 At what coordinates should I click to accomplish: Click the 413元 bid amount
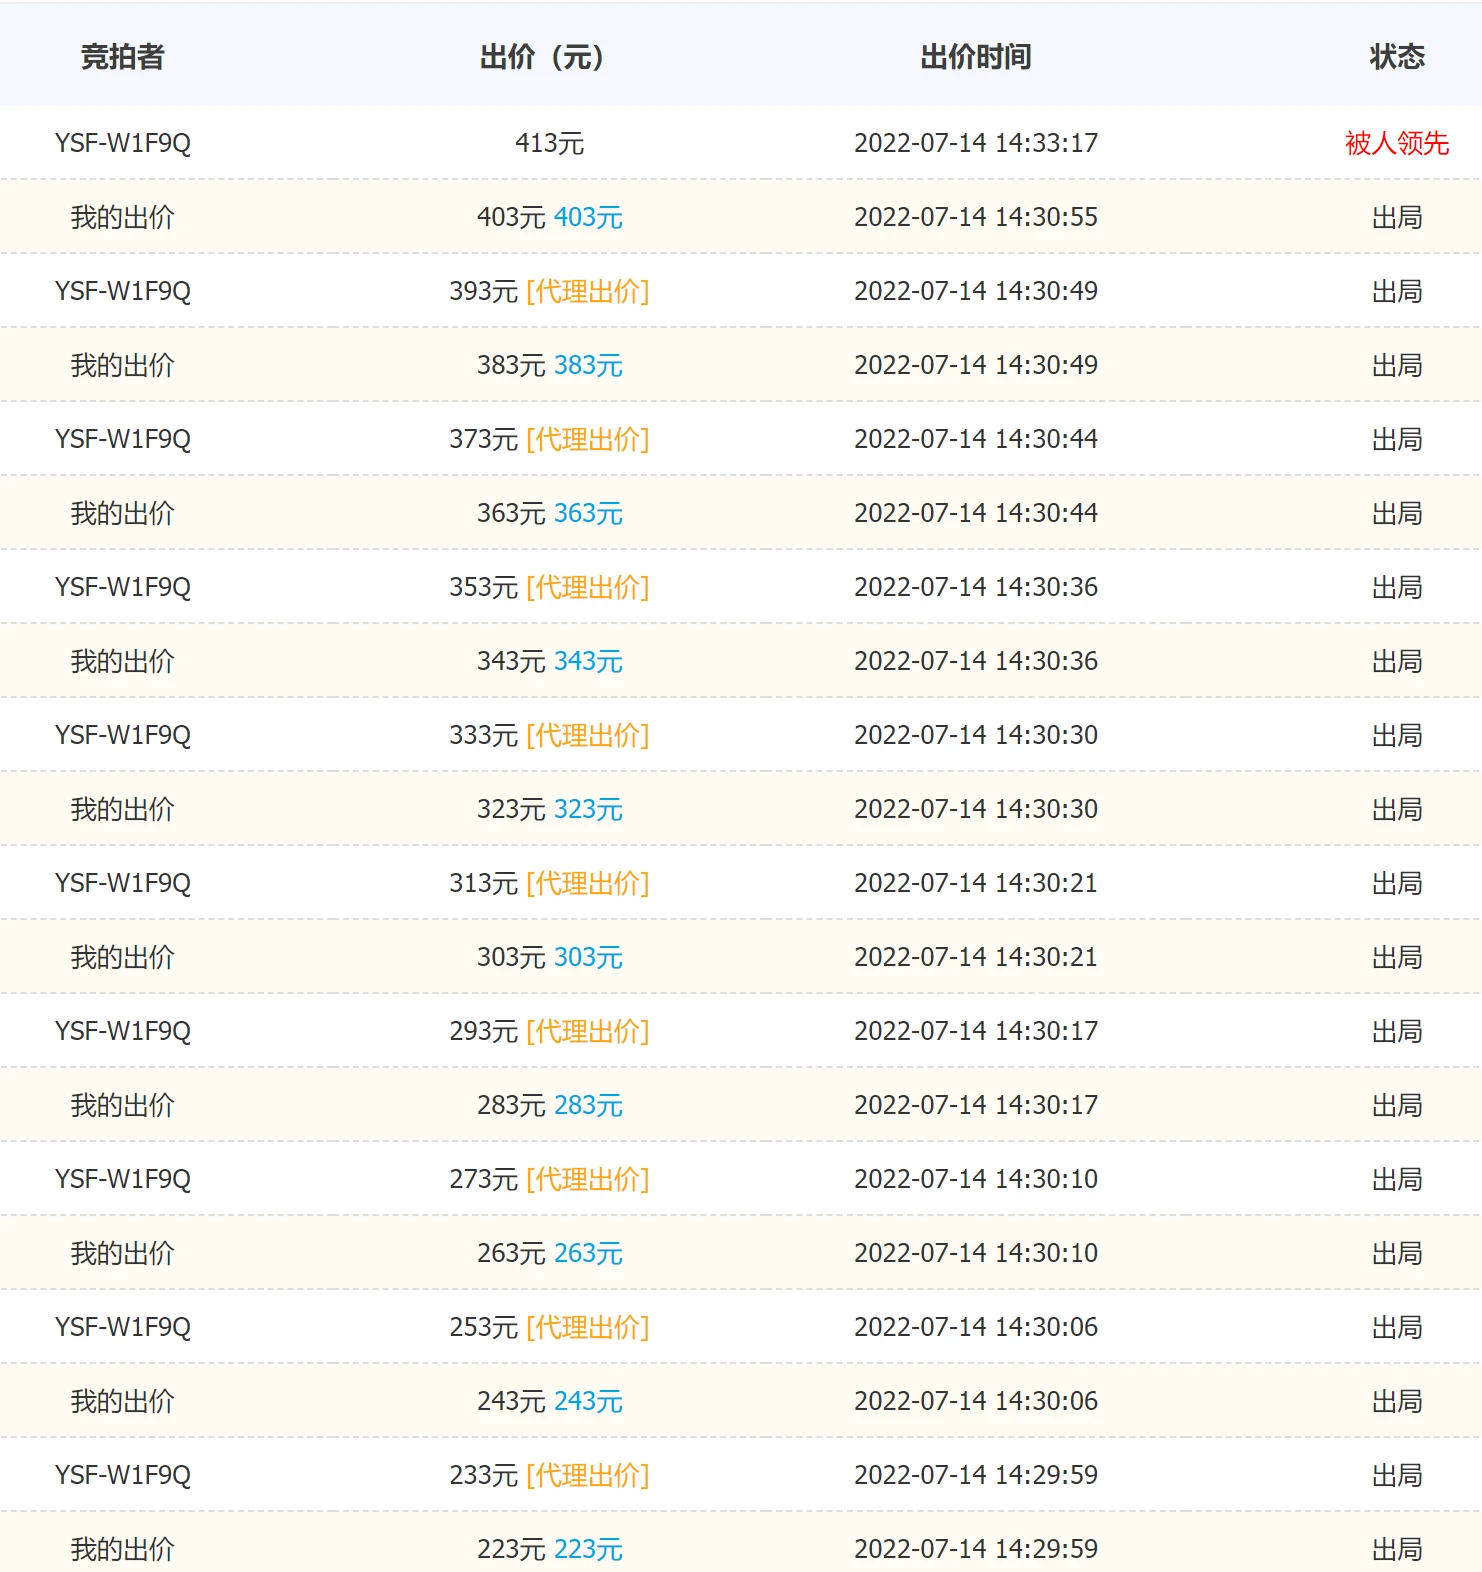pyautogui.click(x=549, y=143)
